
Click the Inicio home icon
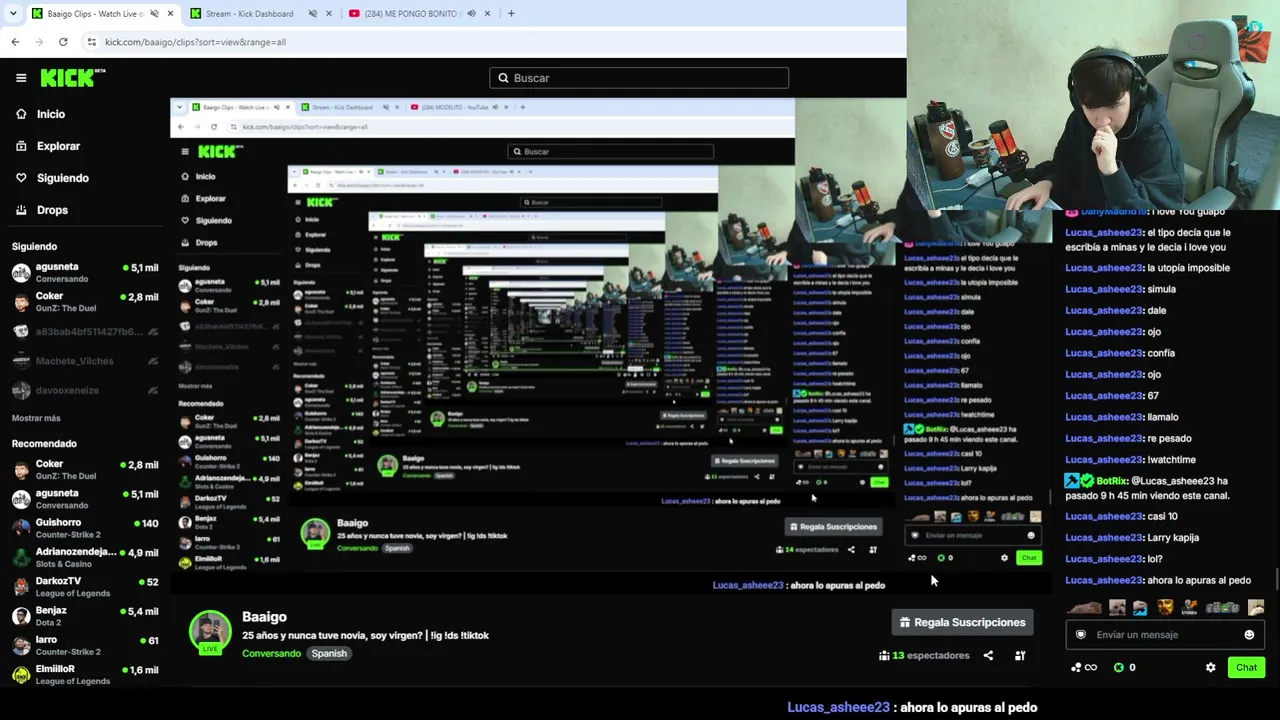pyautogui.click(x=21, y=114)
